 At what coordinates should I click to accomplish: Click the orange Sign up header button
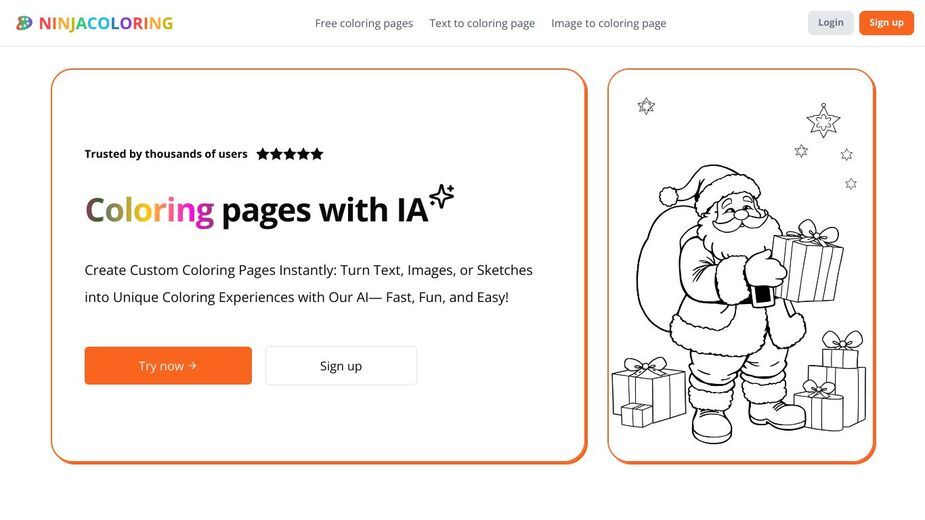tap(886, 22)
